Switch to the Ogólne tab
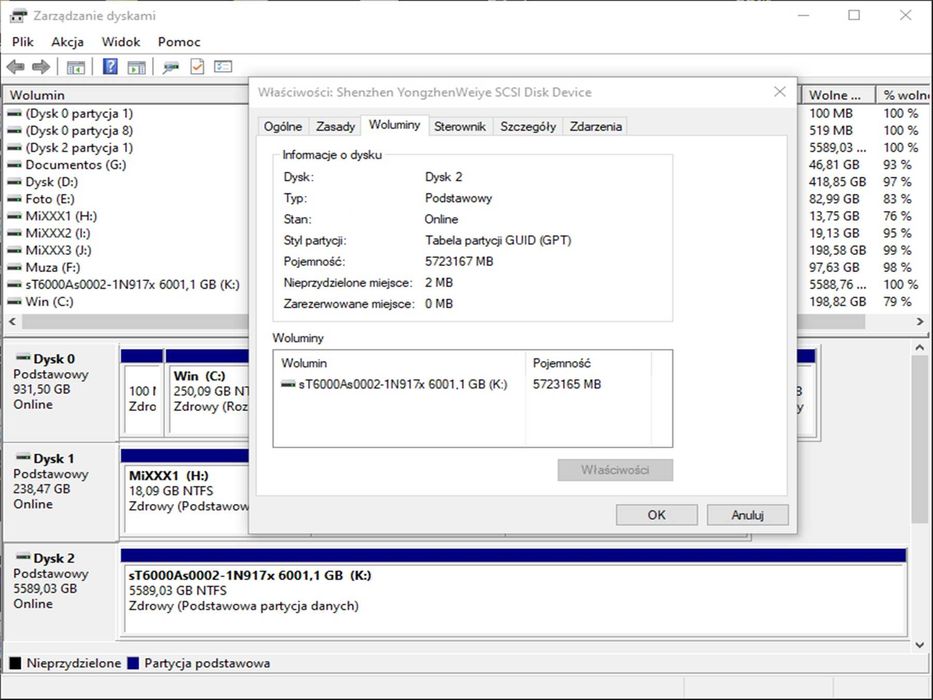 click(x=283, y=126)
